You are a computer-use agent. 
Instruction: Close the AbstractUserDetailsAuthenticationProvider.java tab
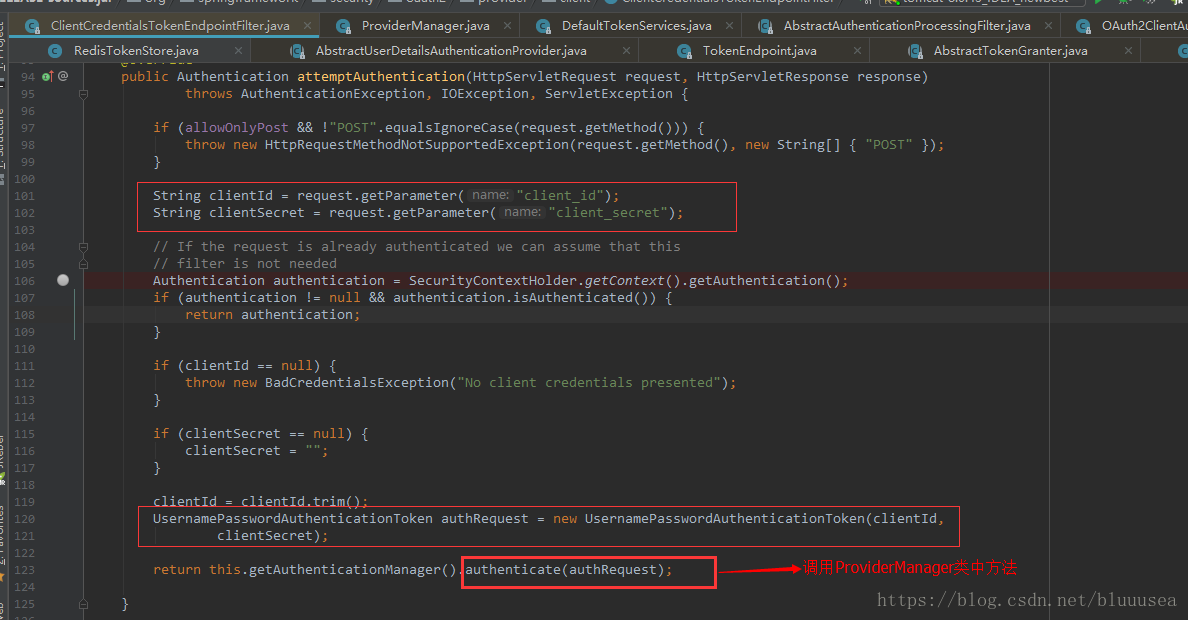coord(627,50)
